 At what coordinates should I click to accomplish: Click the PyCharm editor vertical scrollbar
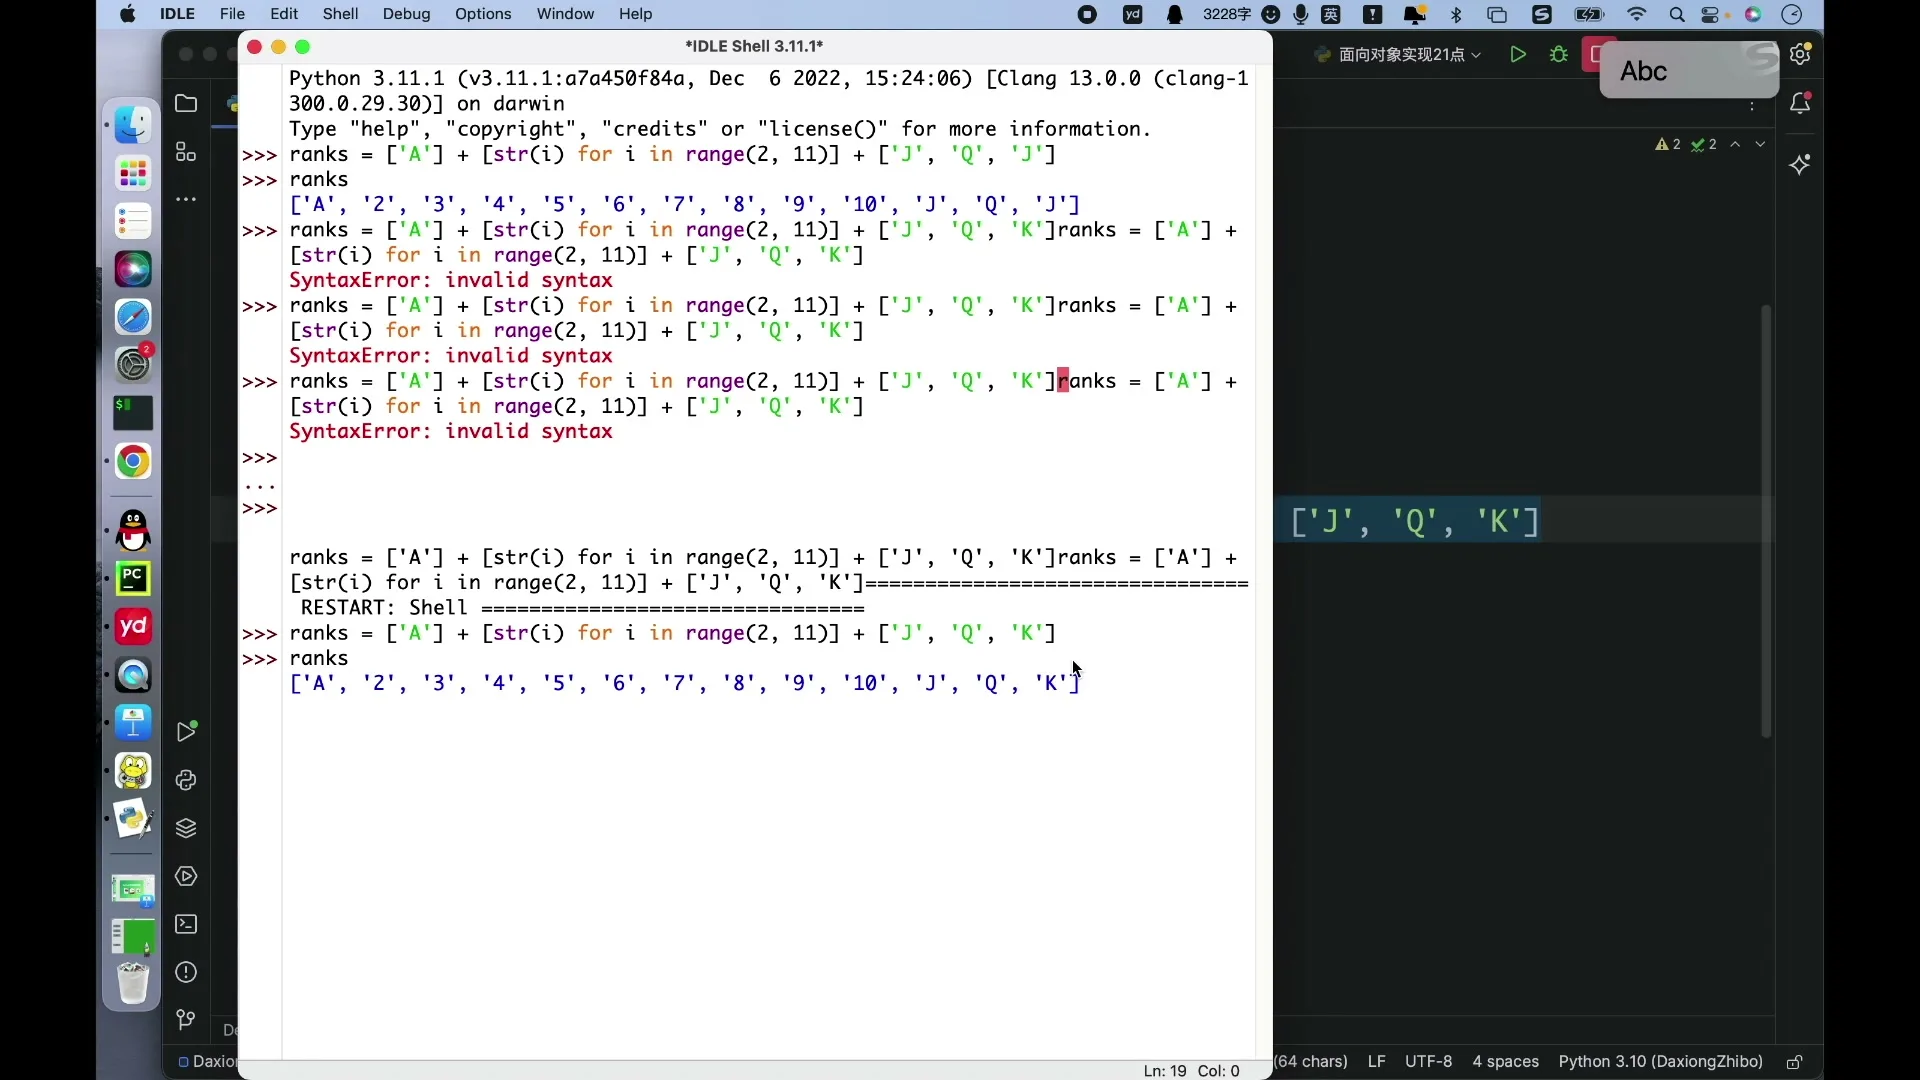1766,522
